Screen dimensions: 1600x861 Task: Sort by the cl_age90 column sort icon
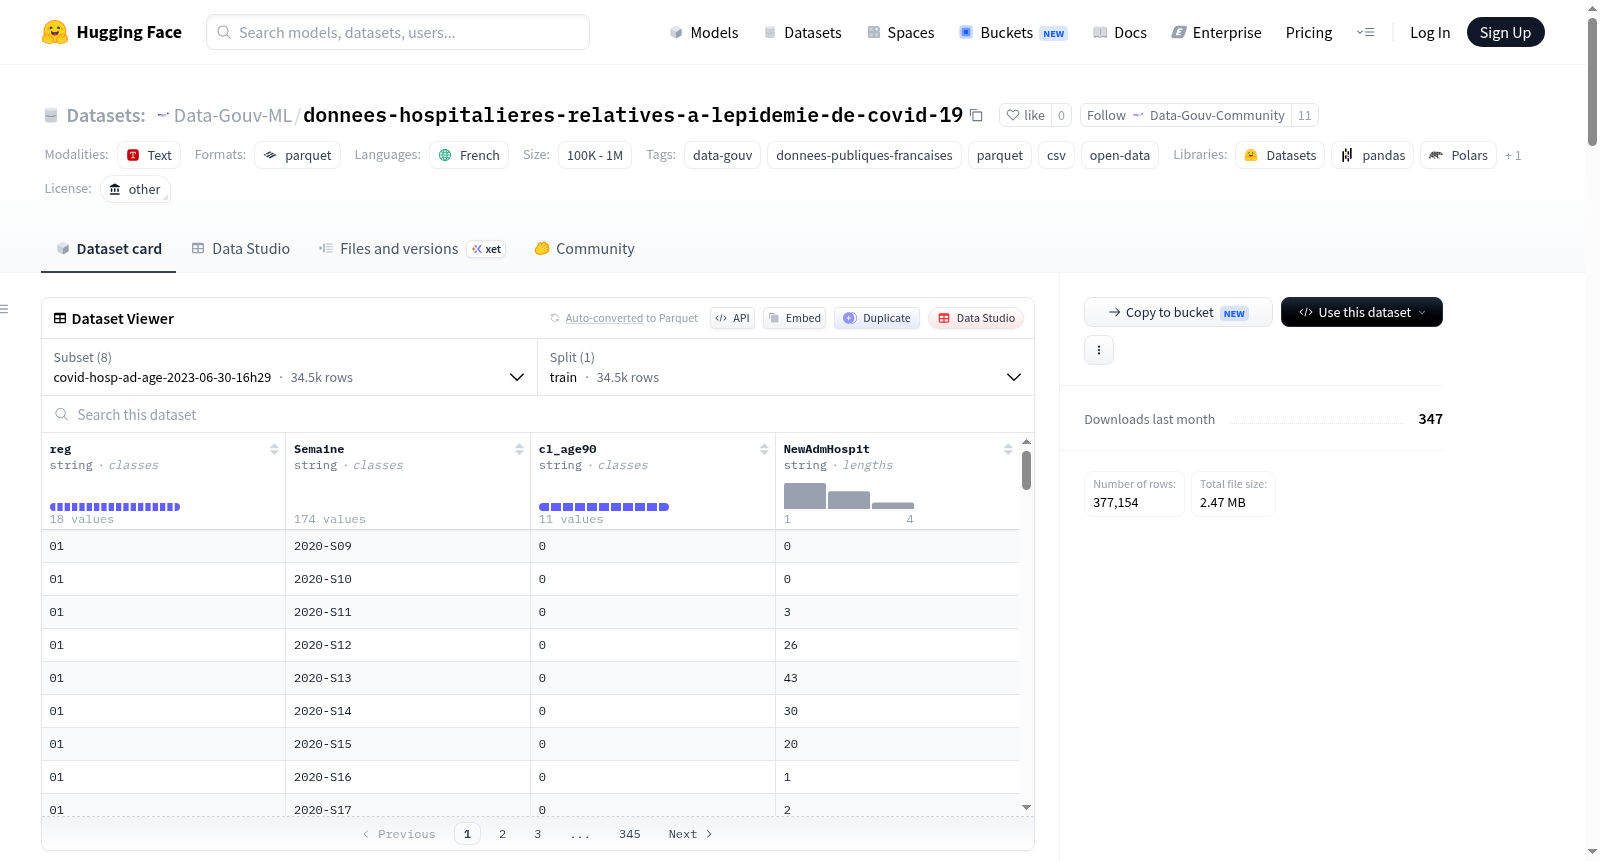764,449
